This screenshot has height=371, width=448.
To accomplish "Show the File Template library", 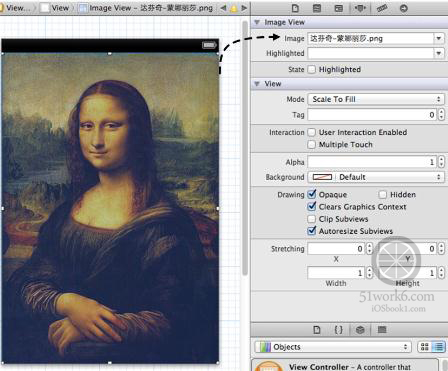I will point(317,330).
